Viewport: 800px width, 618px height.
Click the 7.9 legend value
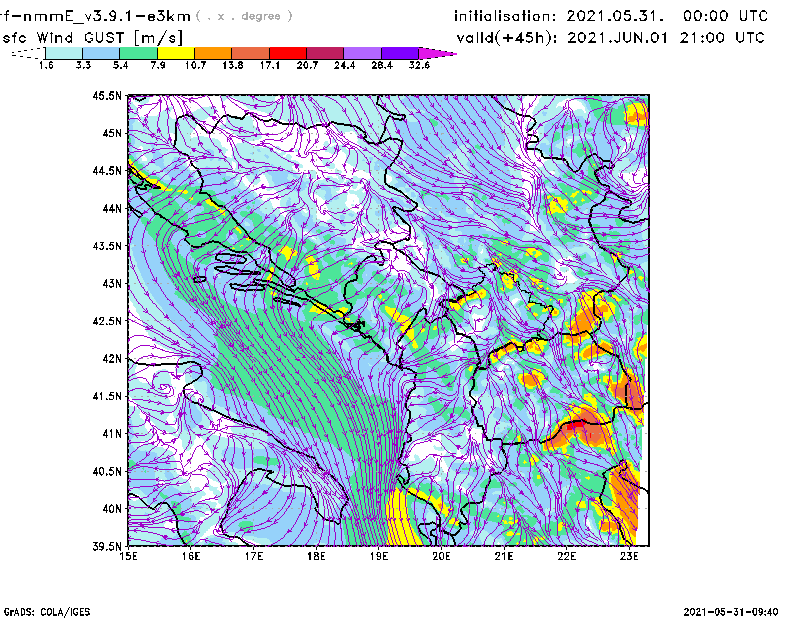click(158, 65)
